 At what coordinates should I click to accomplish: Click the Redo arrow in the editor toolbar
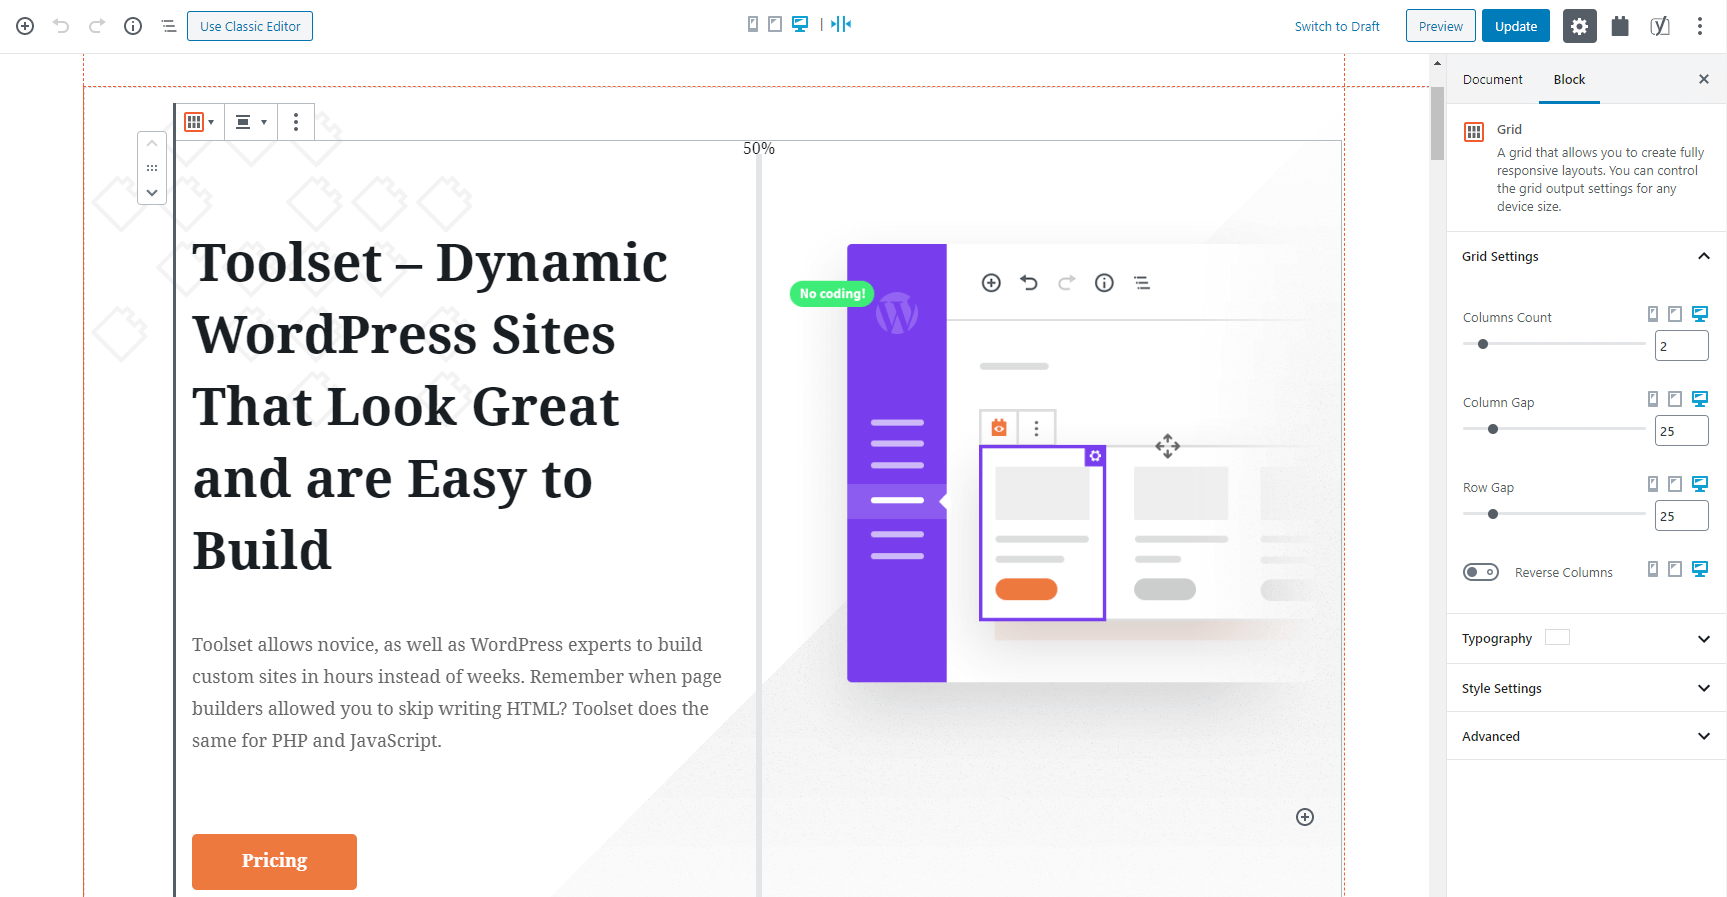(97, 26)
